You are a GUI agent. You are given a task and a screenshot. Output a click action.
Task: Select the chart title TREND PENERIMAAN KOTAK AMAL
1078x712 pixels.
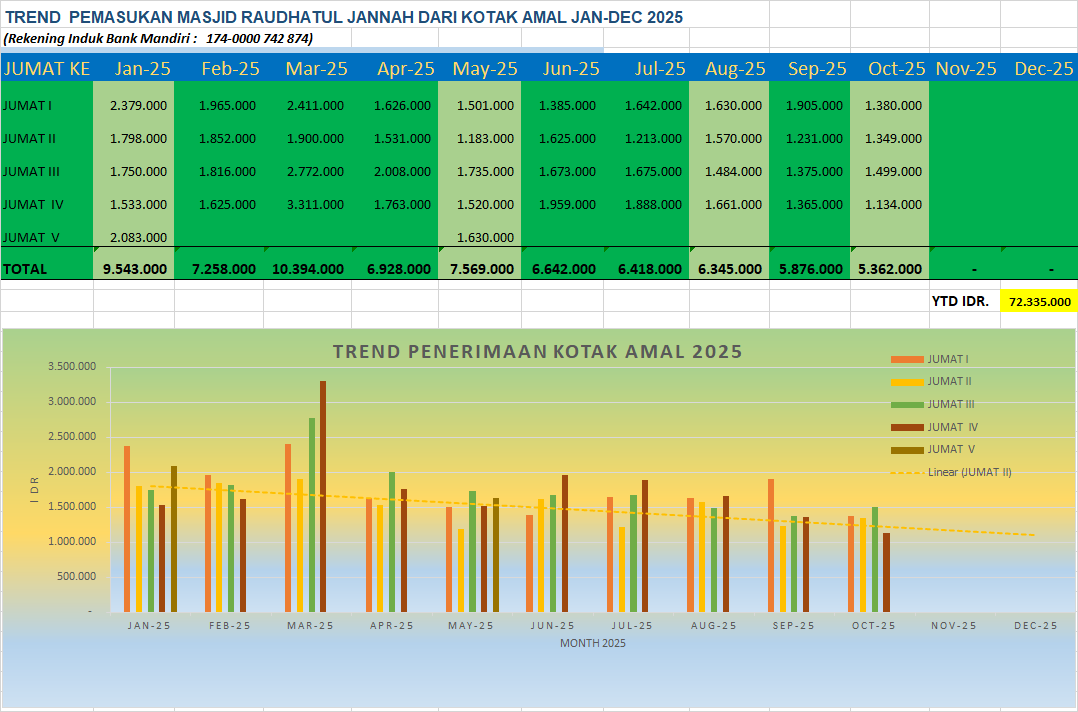click(537, 352)
